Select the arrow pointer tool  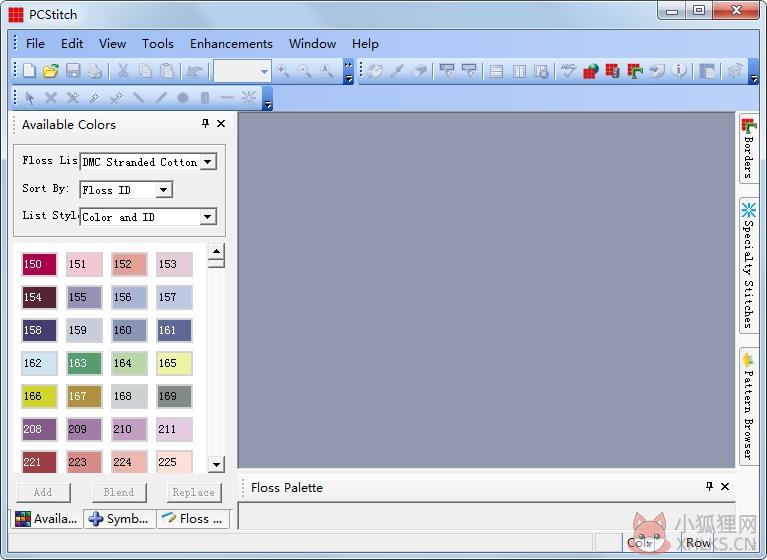[x=30, y=98]
